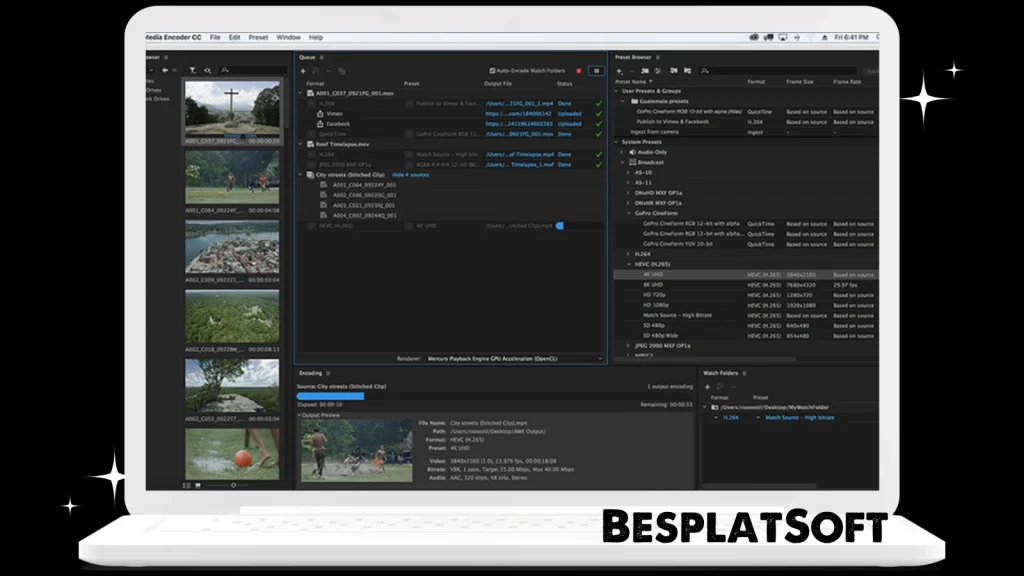Switch to the Watch Folders panel tab
Image resolution: width=1024 pixels, height=576 pixels.
[724, 373]
